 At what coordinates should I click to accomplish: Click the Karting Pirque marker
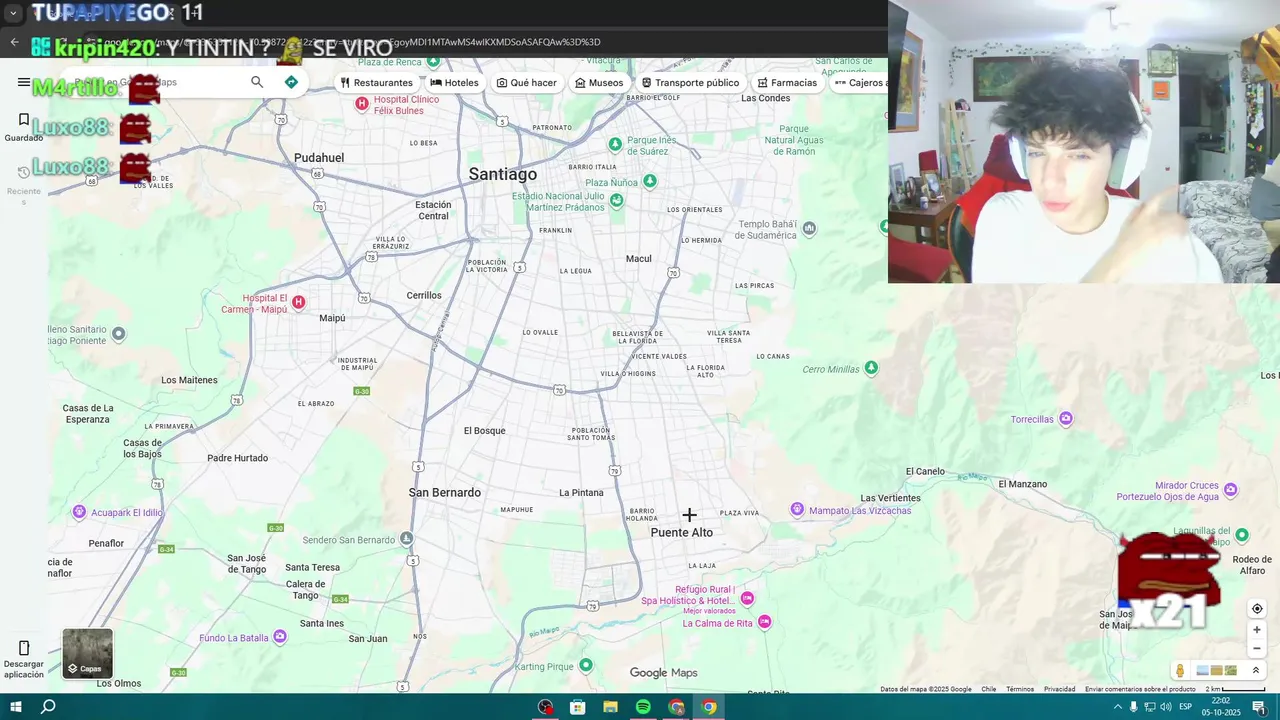click(586, 665)
